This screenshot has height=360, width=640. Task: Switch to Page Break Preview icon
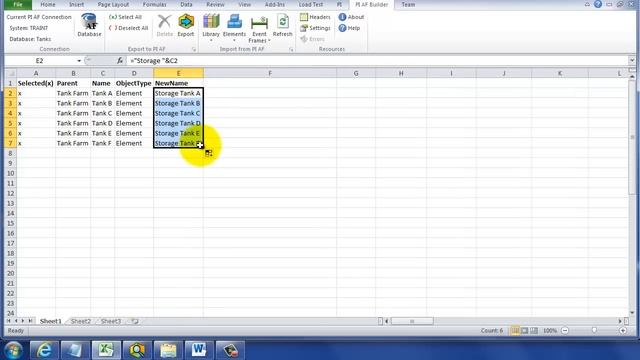tap(534, 331)
